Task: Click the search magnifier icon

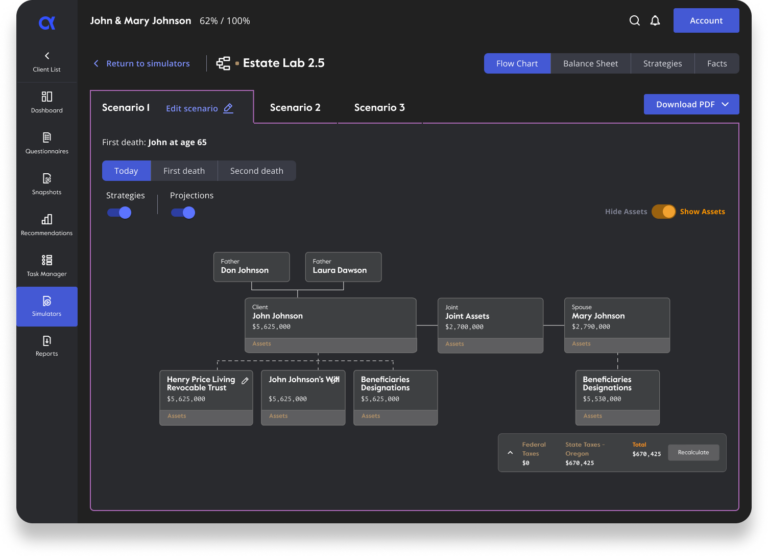Action: coord(634,21)
